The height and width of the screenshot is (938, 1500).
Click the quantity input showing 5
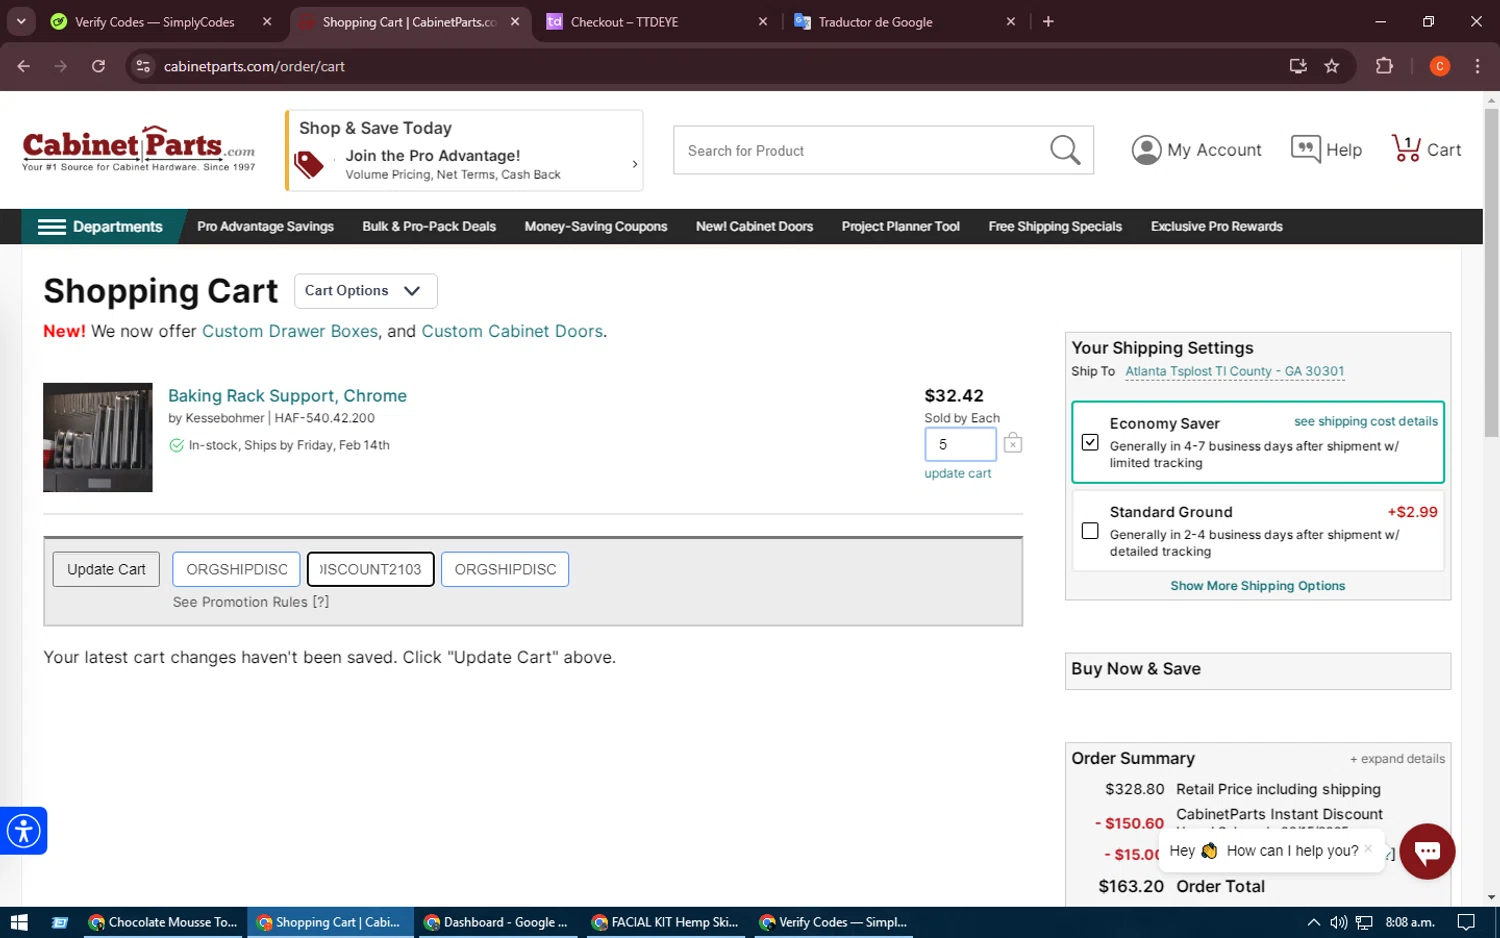(x=960, y=444)
